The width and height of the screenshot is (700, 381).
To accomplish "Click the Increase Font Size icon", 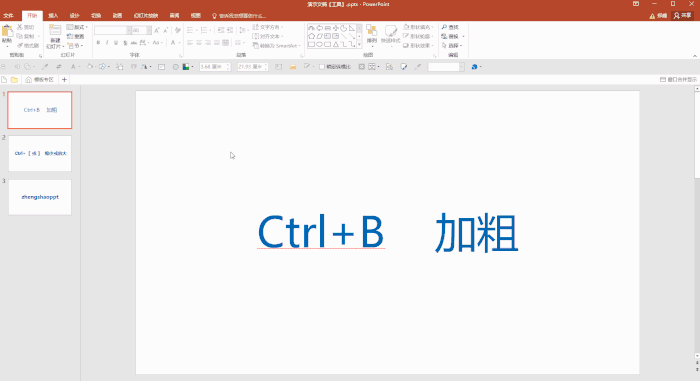I will pos(157,30).
